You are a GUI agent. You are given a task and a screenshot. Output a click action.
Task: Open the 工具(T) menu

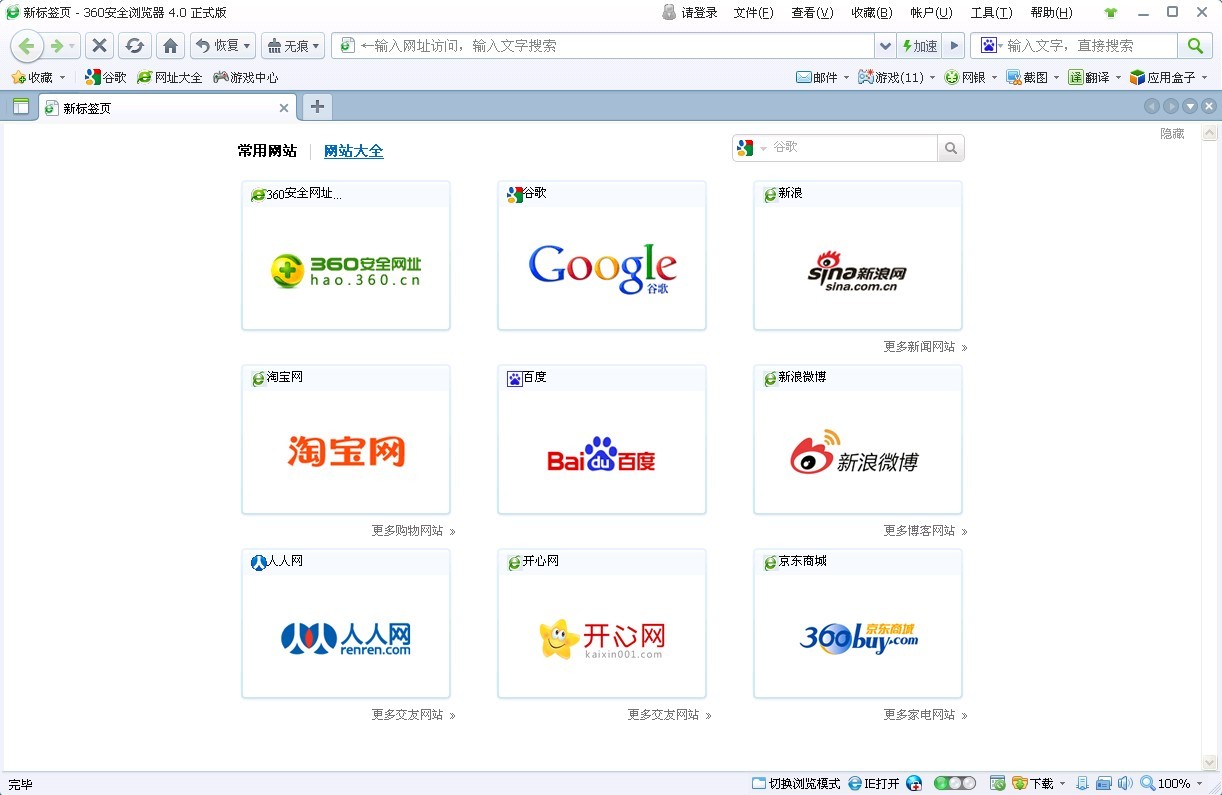(991, 13)
